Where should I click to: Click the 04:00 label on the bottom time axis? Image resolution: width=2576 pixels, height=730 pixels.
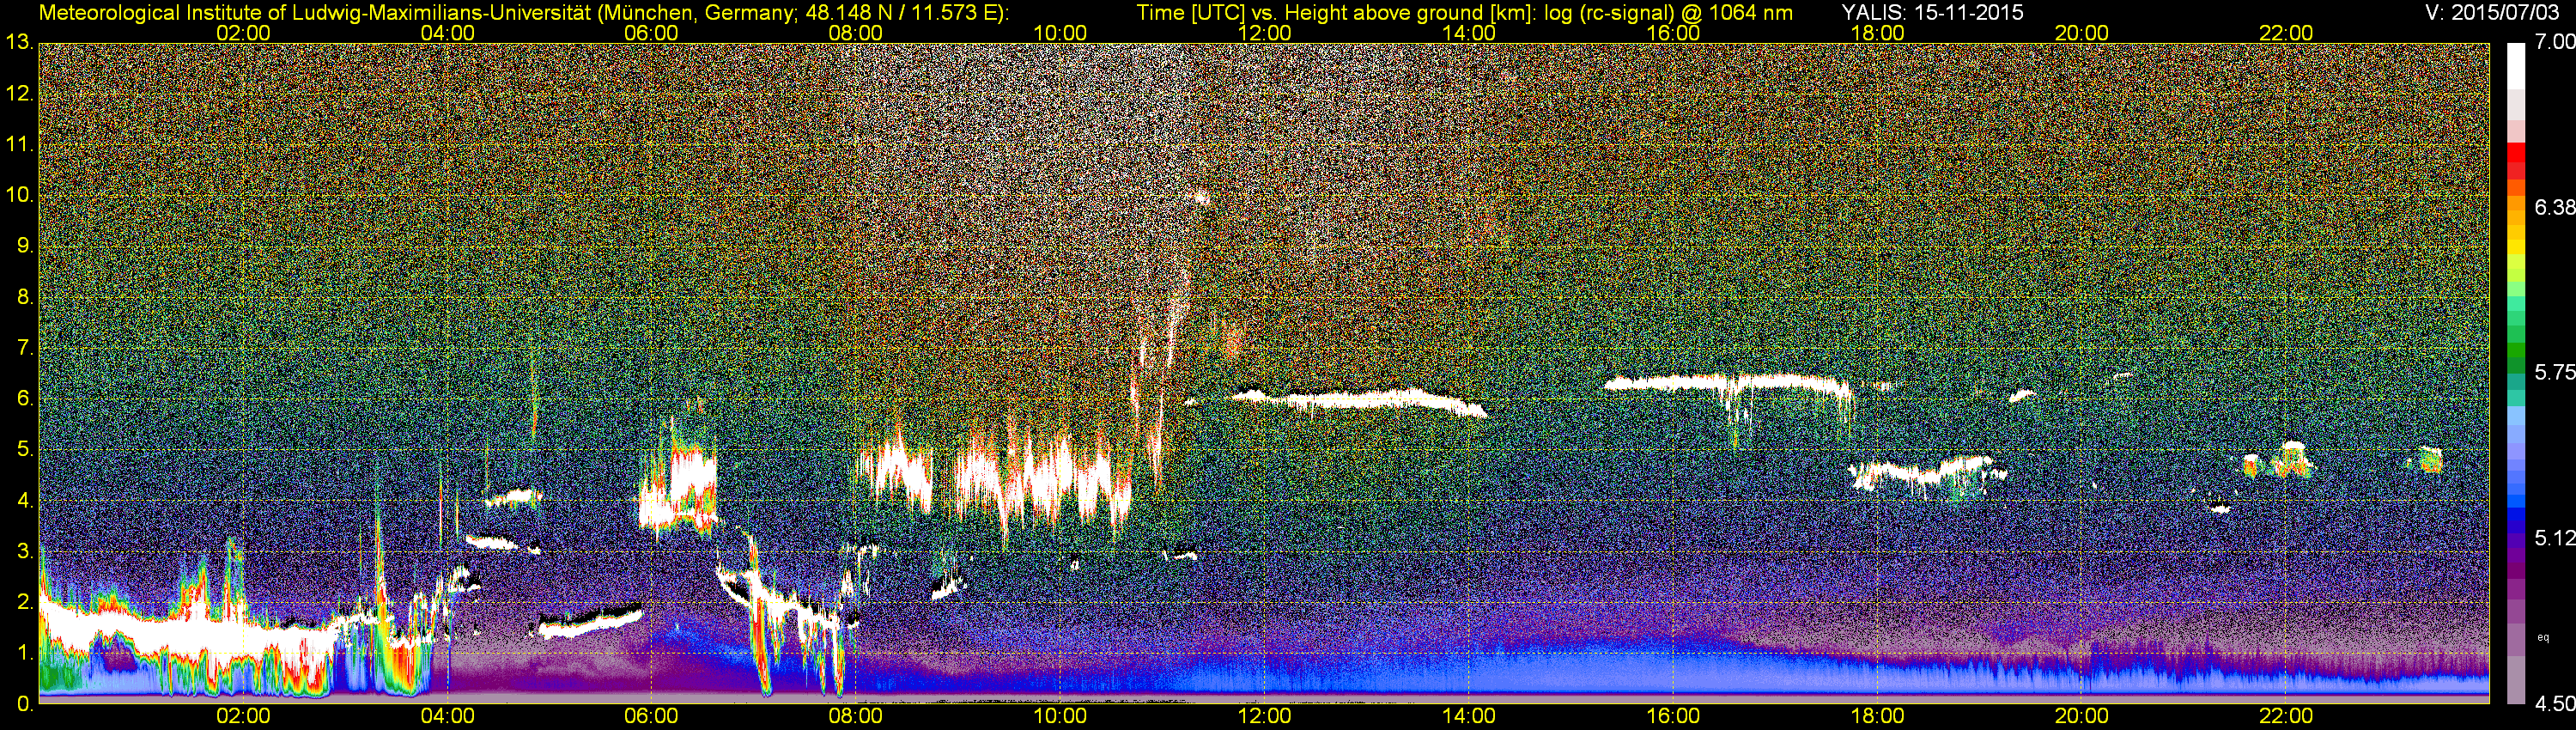[x=447, y=716]
